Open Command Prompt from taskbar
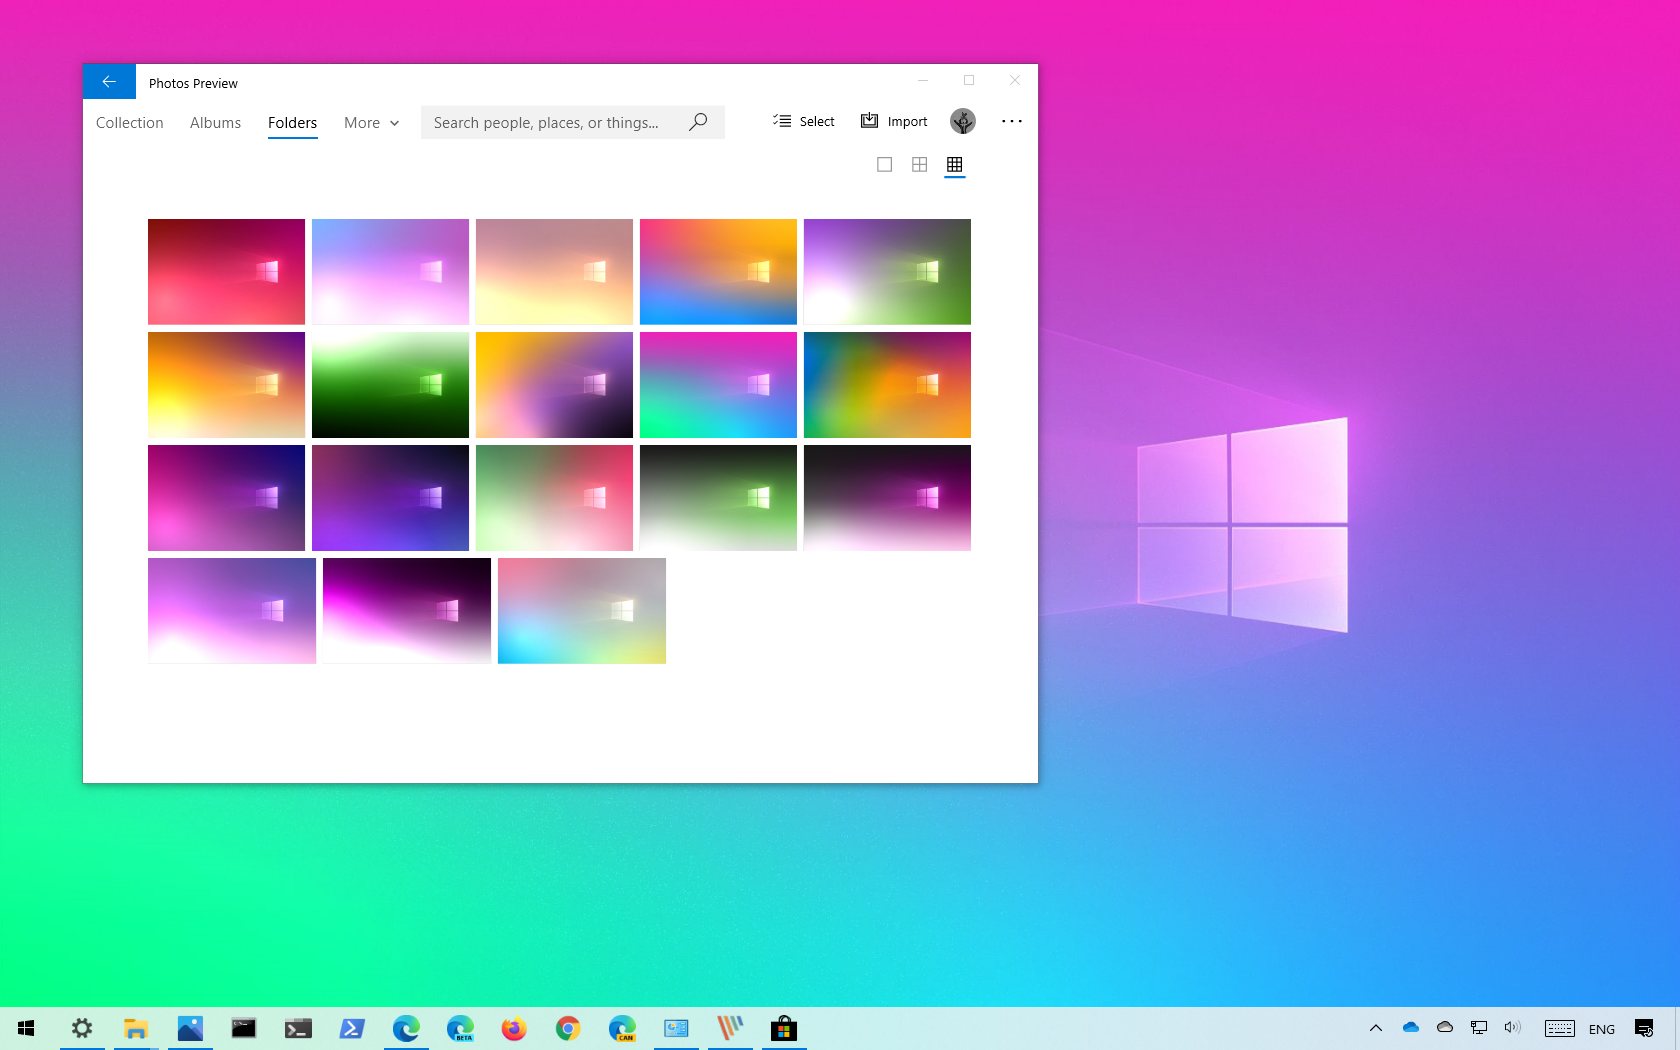Viewport: 1680px width, 1050px height. pos(244,1028)
